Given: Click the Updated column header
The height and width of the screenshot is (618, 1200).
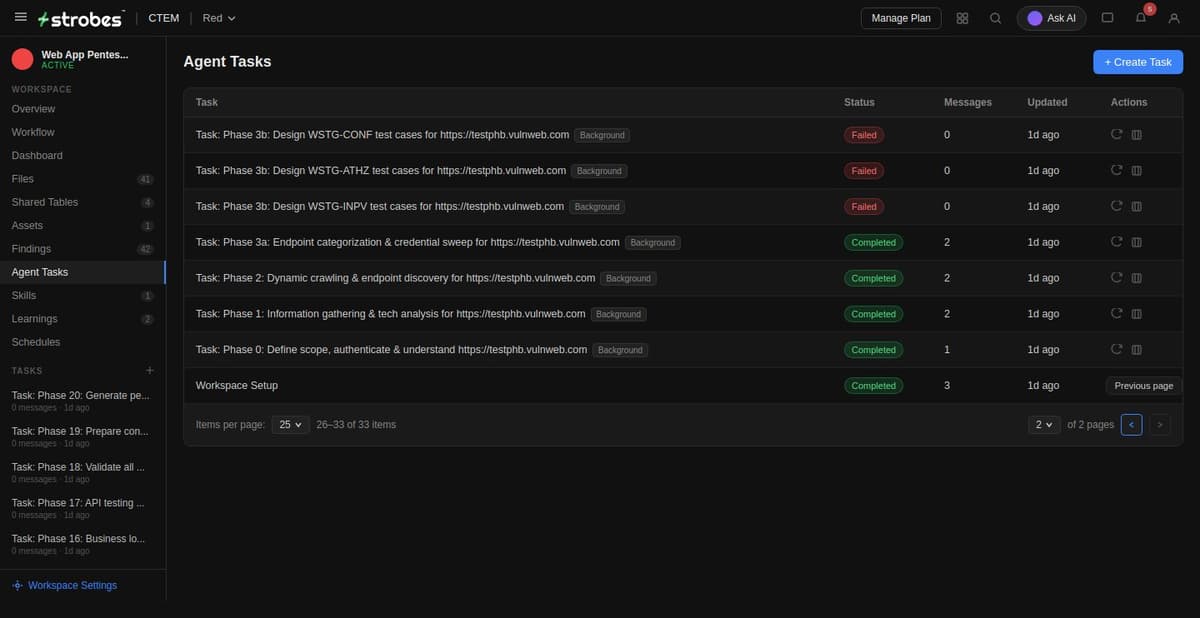Looking at the screenshot, I should [x=1047, y=102].
